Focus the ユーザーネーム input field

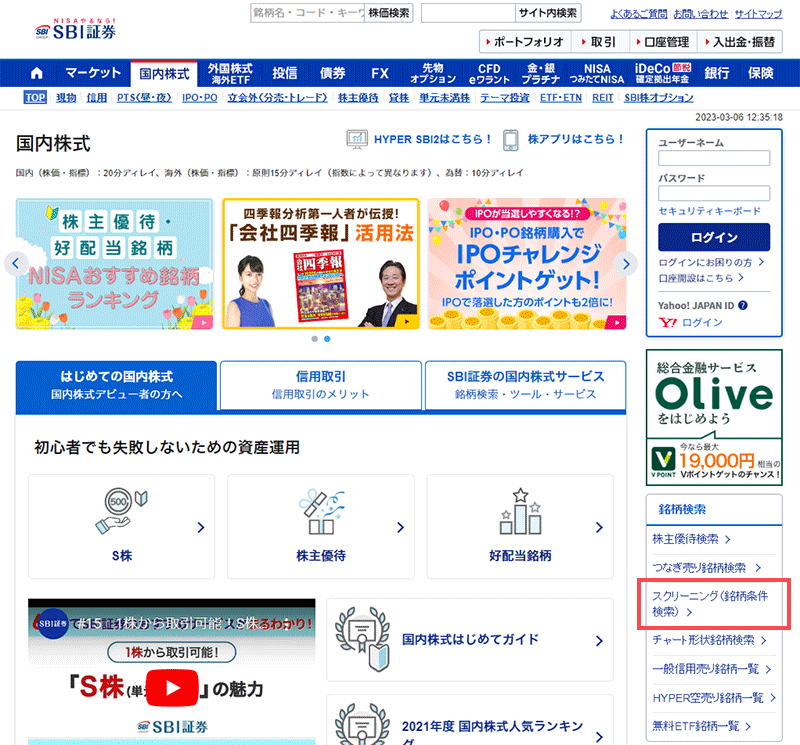coord(714,158)
